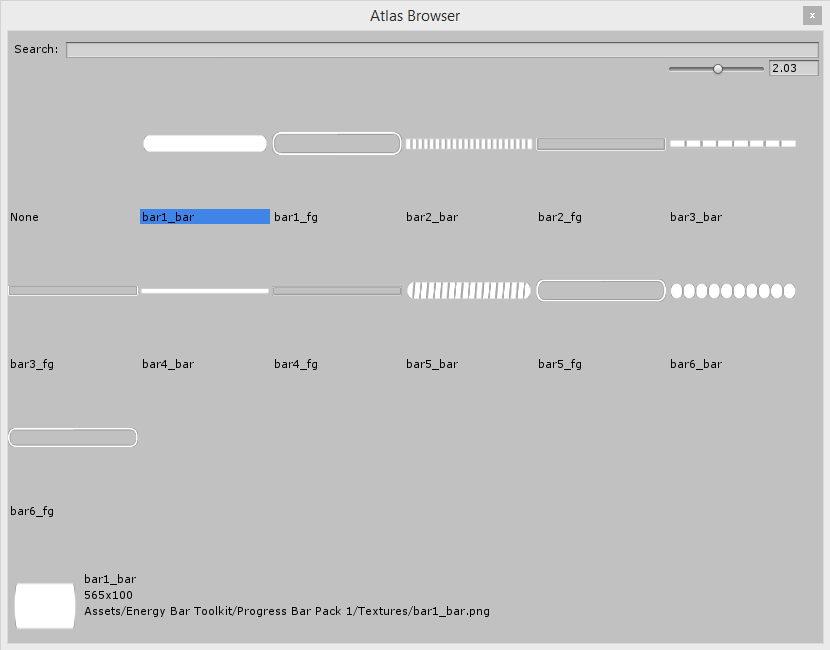Click the bar2_fg label
Screen dimensions: 830x650
560,217
